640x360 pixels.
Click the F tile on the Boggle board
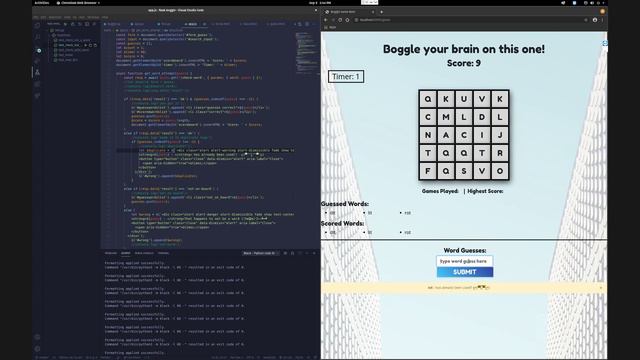tap(428, 171)
